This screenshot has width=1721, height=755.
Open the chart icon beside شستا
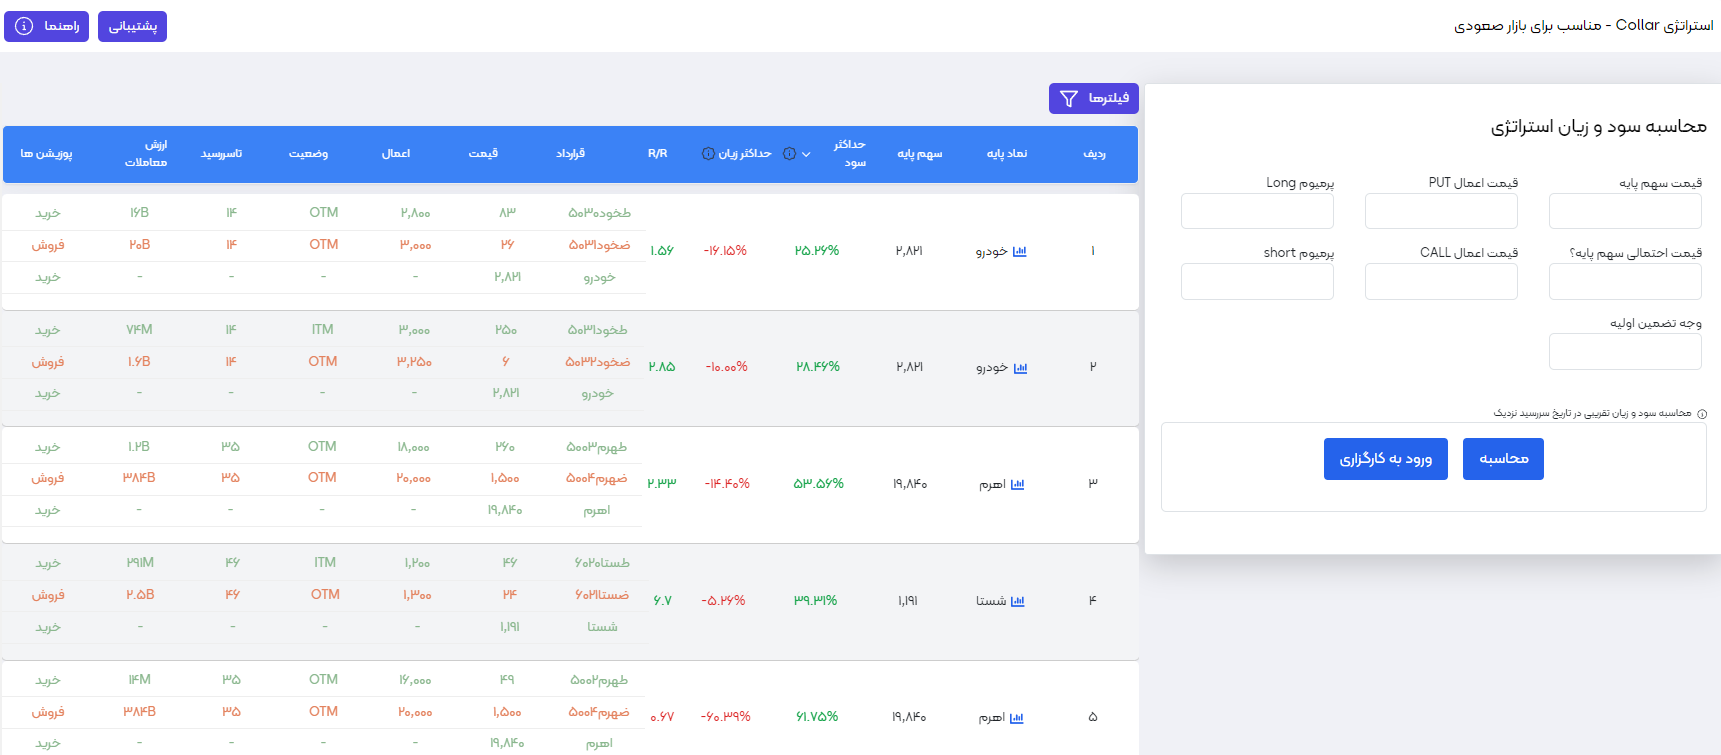pos(1017,601)
